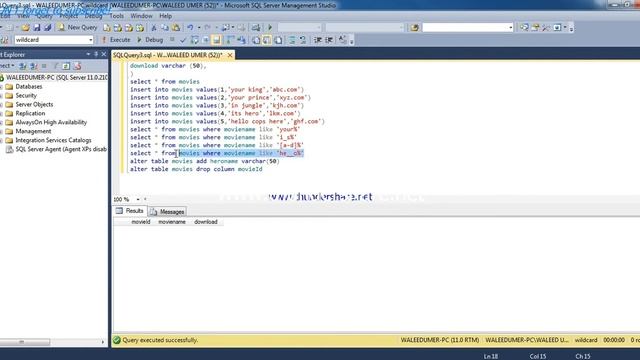The width and height of the screenshot is (640, 360).
Task: Switch to the Messages tab
Action: click(x=167, y=211)
